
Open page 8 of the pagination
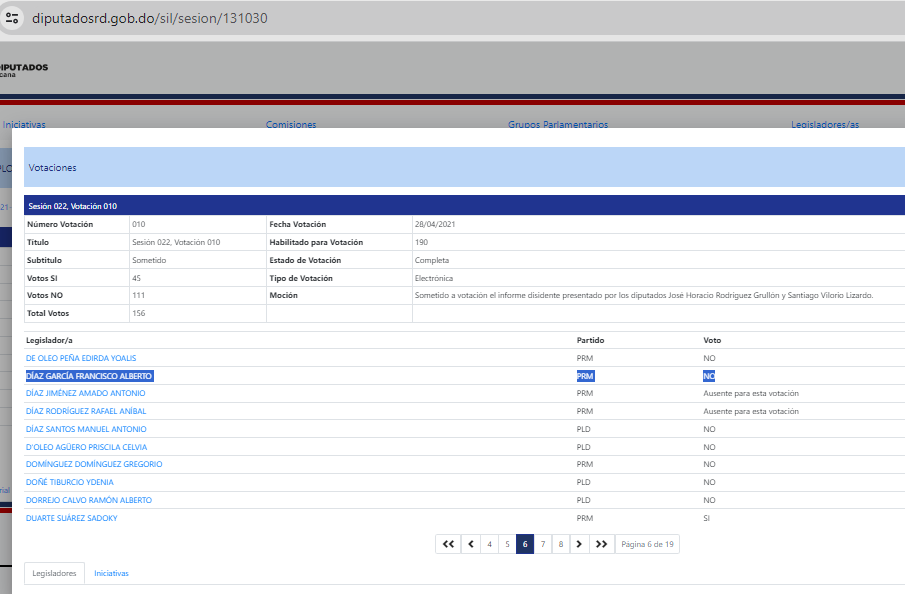(561, 544)
